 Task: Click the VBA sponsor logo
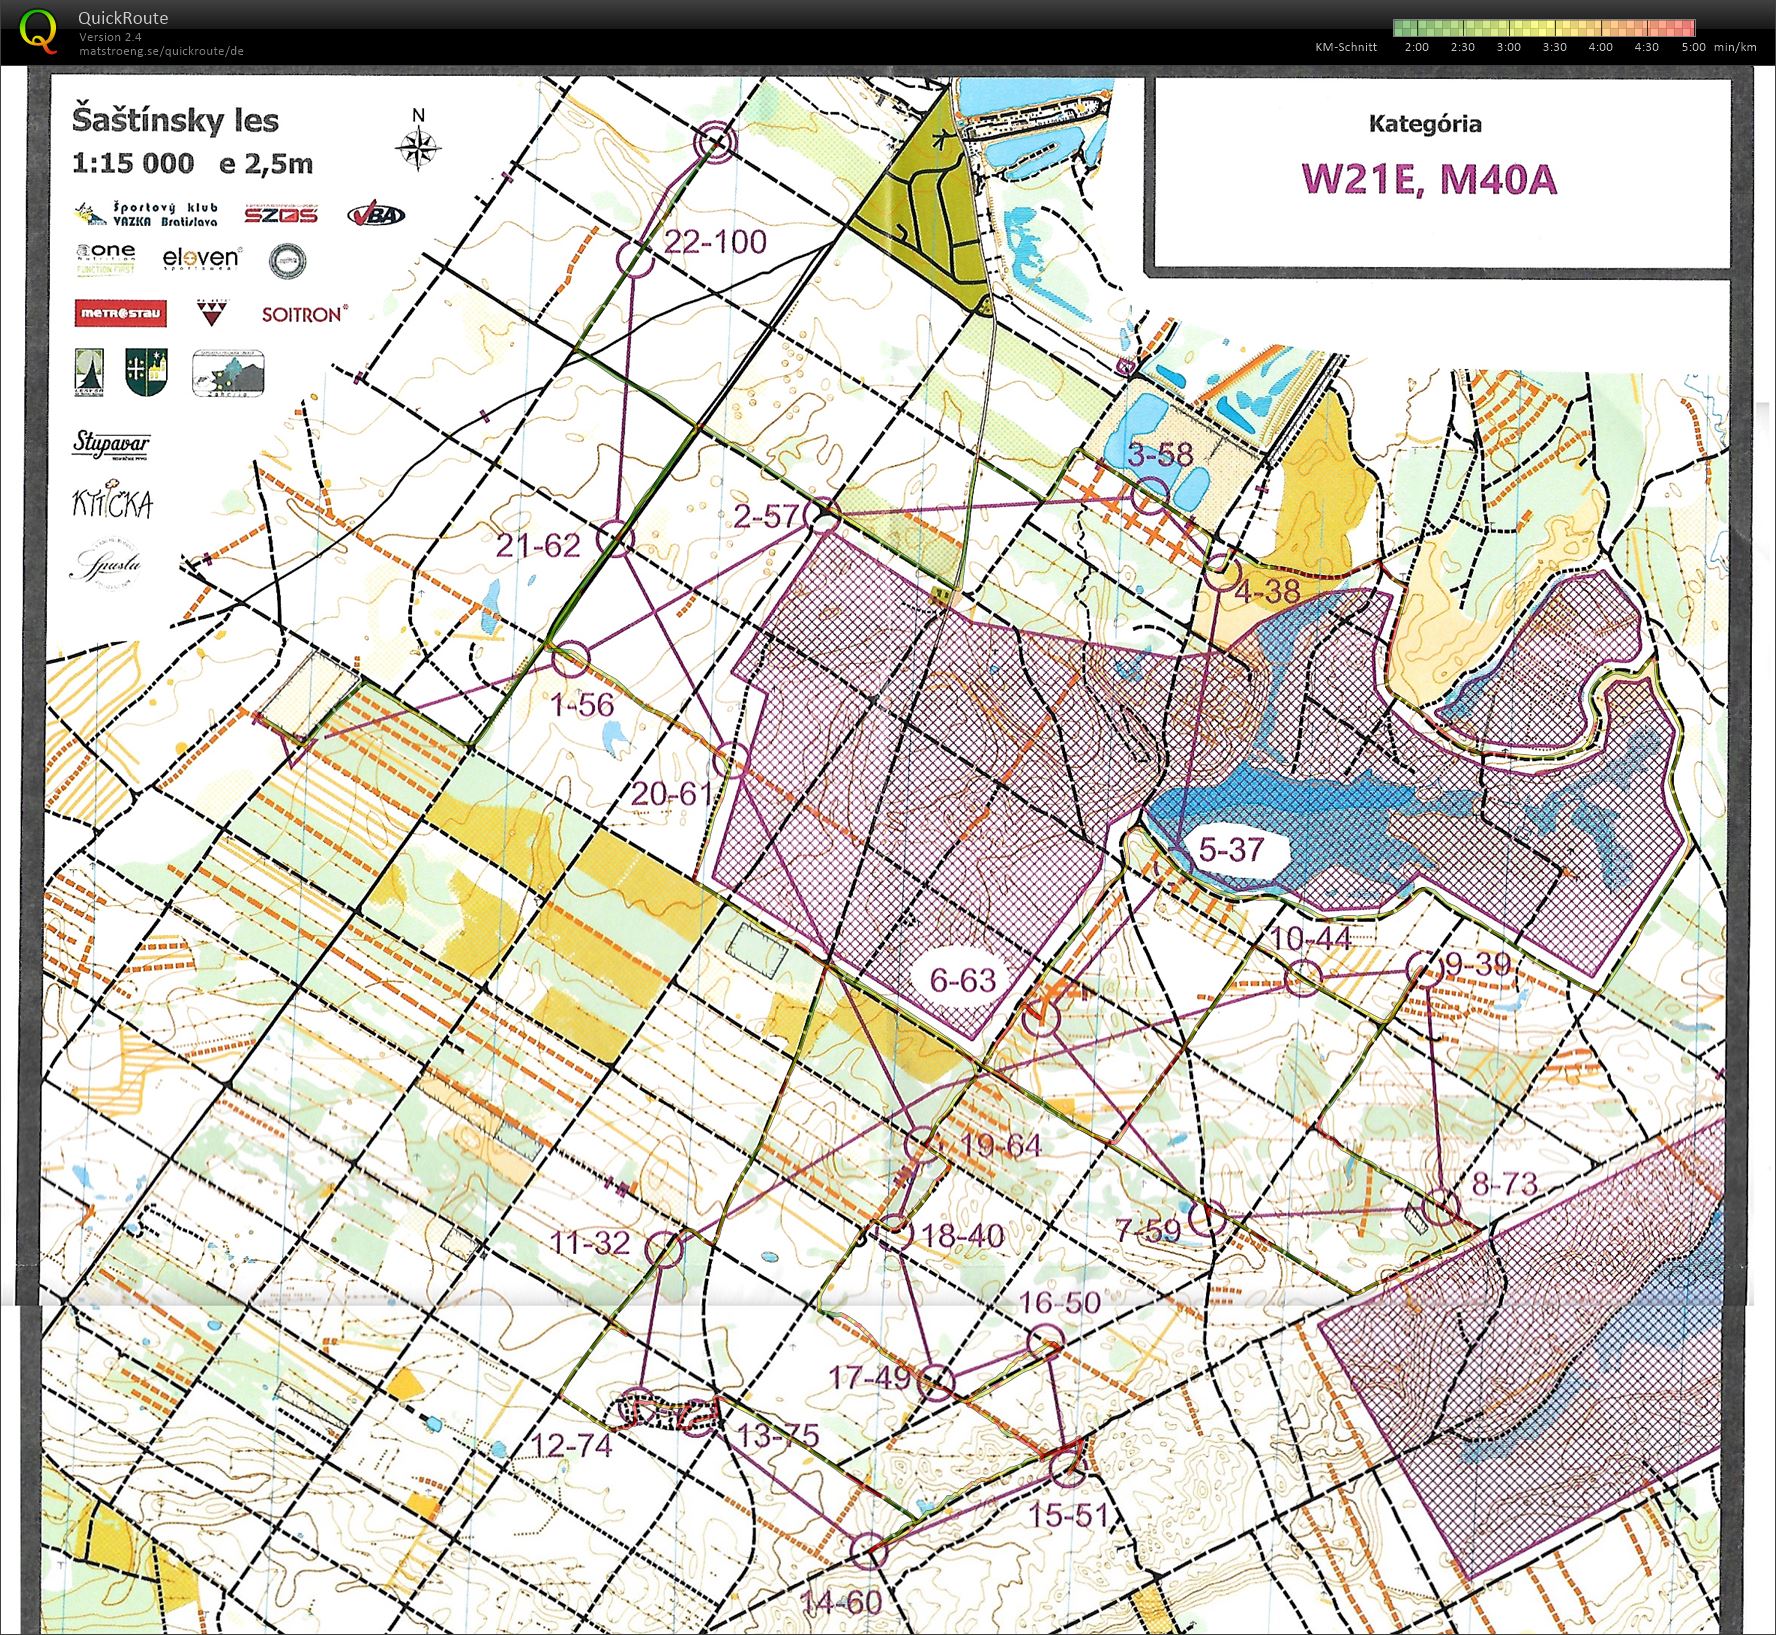coord(376,214)
